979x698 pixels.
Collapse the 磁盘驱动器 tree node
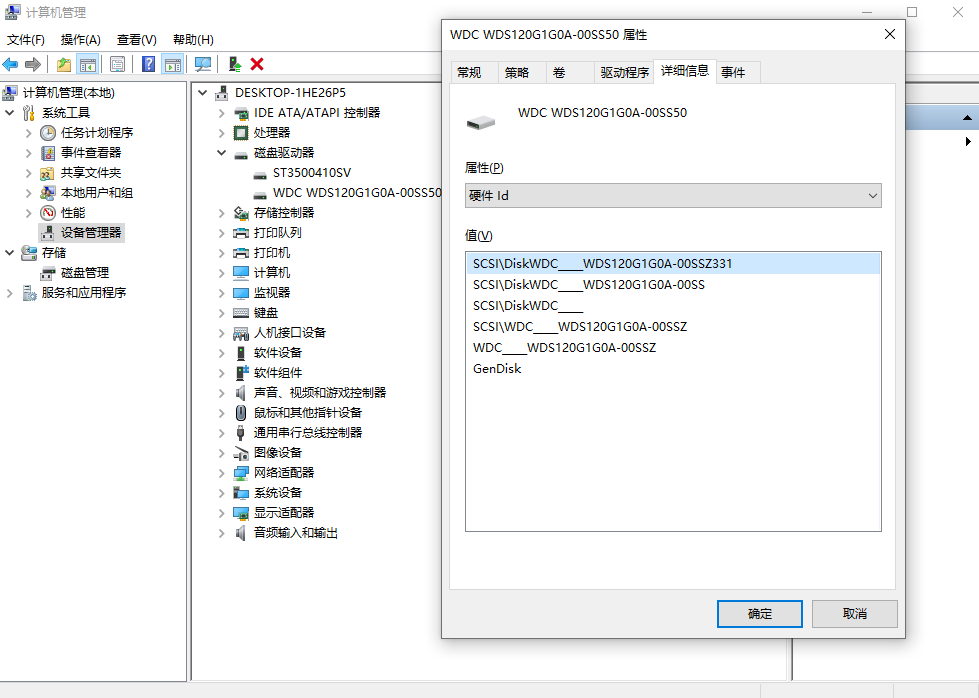point(221,152)
